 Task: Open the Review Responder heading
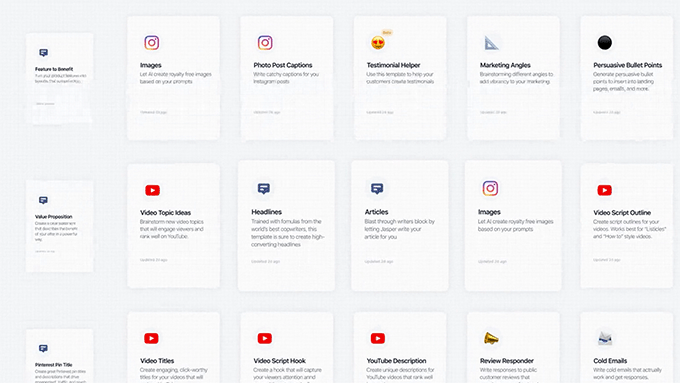(x=507, y=360)
